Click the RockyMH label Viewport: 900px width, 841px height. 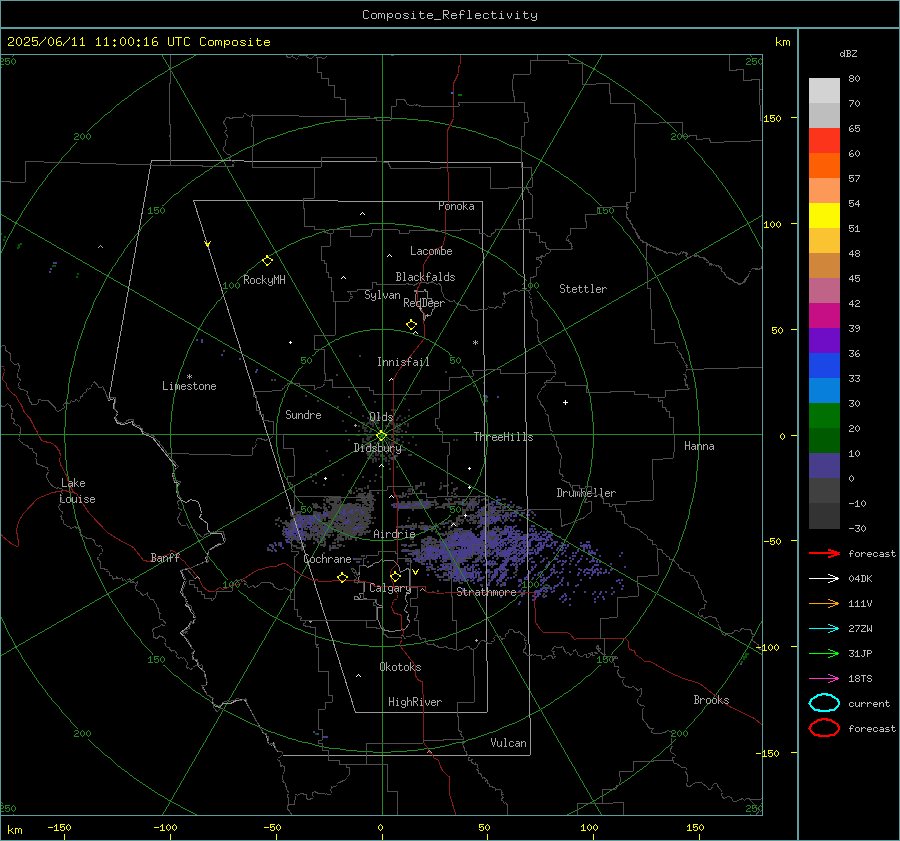coord(264,280)
